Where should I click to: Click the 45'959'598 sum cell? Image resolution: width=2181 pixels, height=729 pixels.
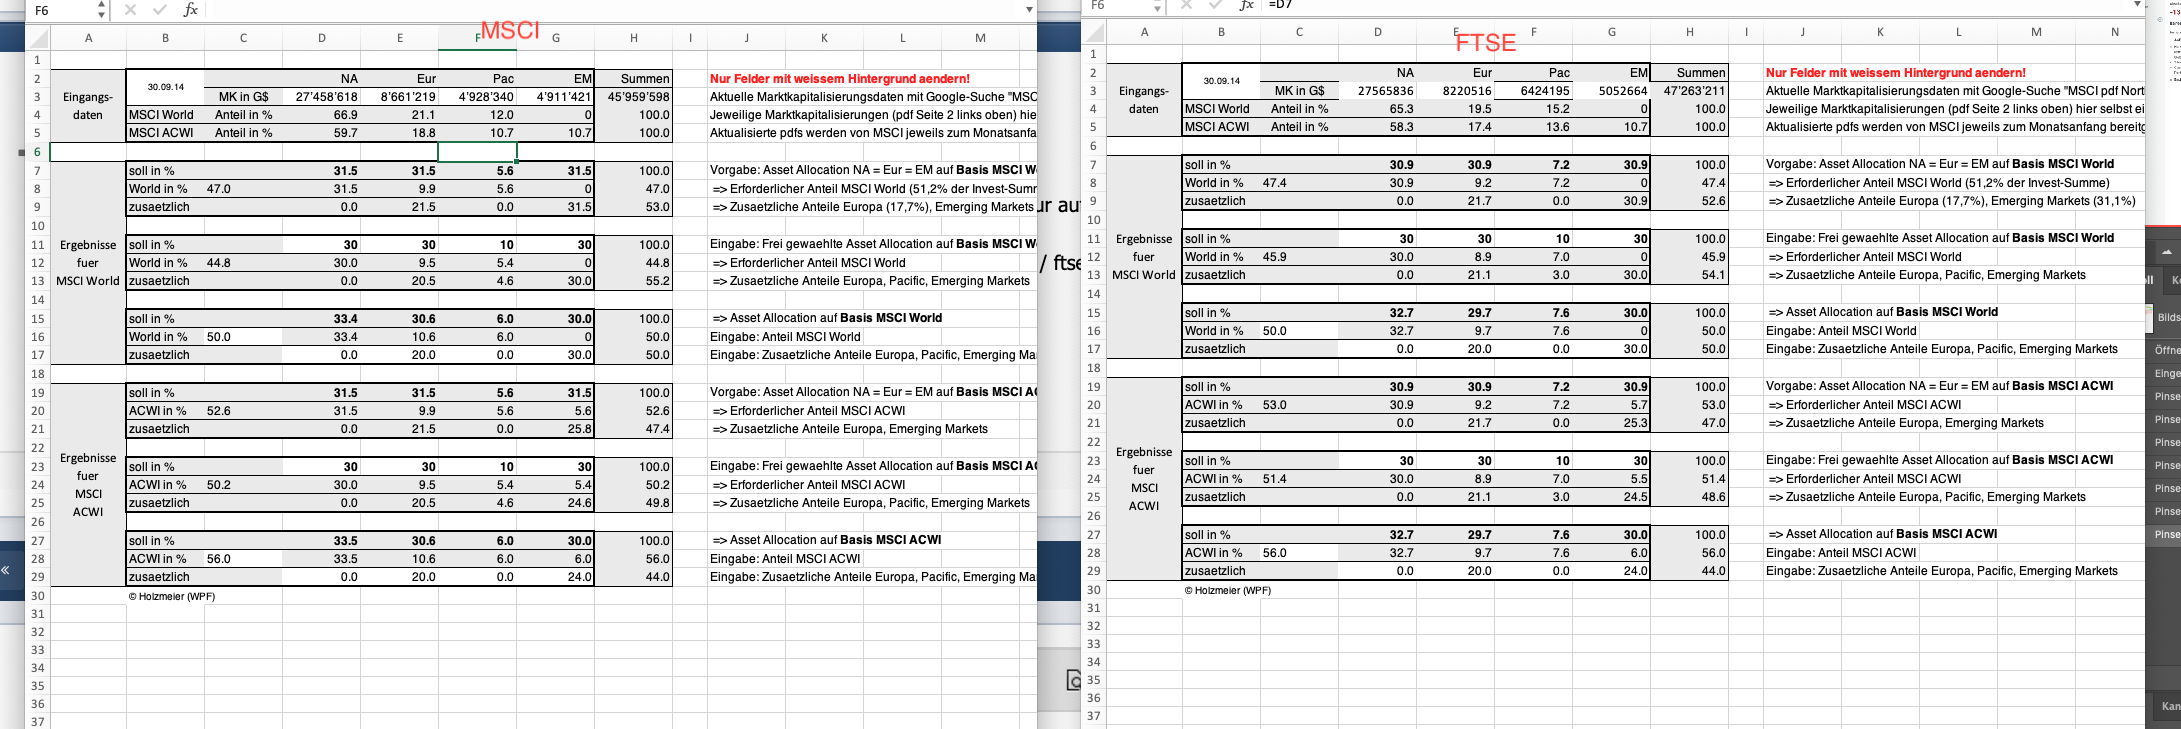coord(633,97)
